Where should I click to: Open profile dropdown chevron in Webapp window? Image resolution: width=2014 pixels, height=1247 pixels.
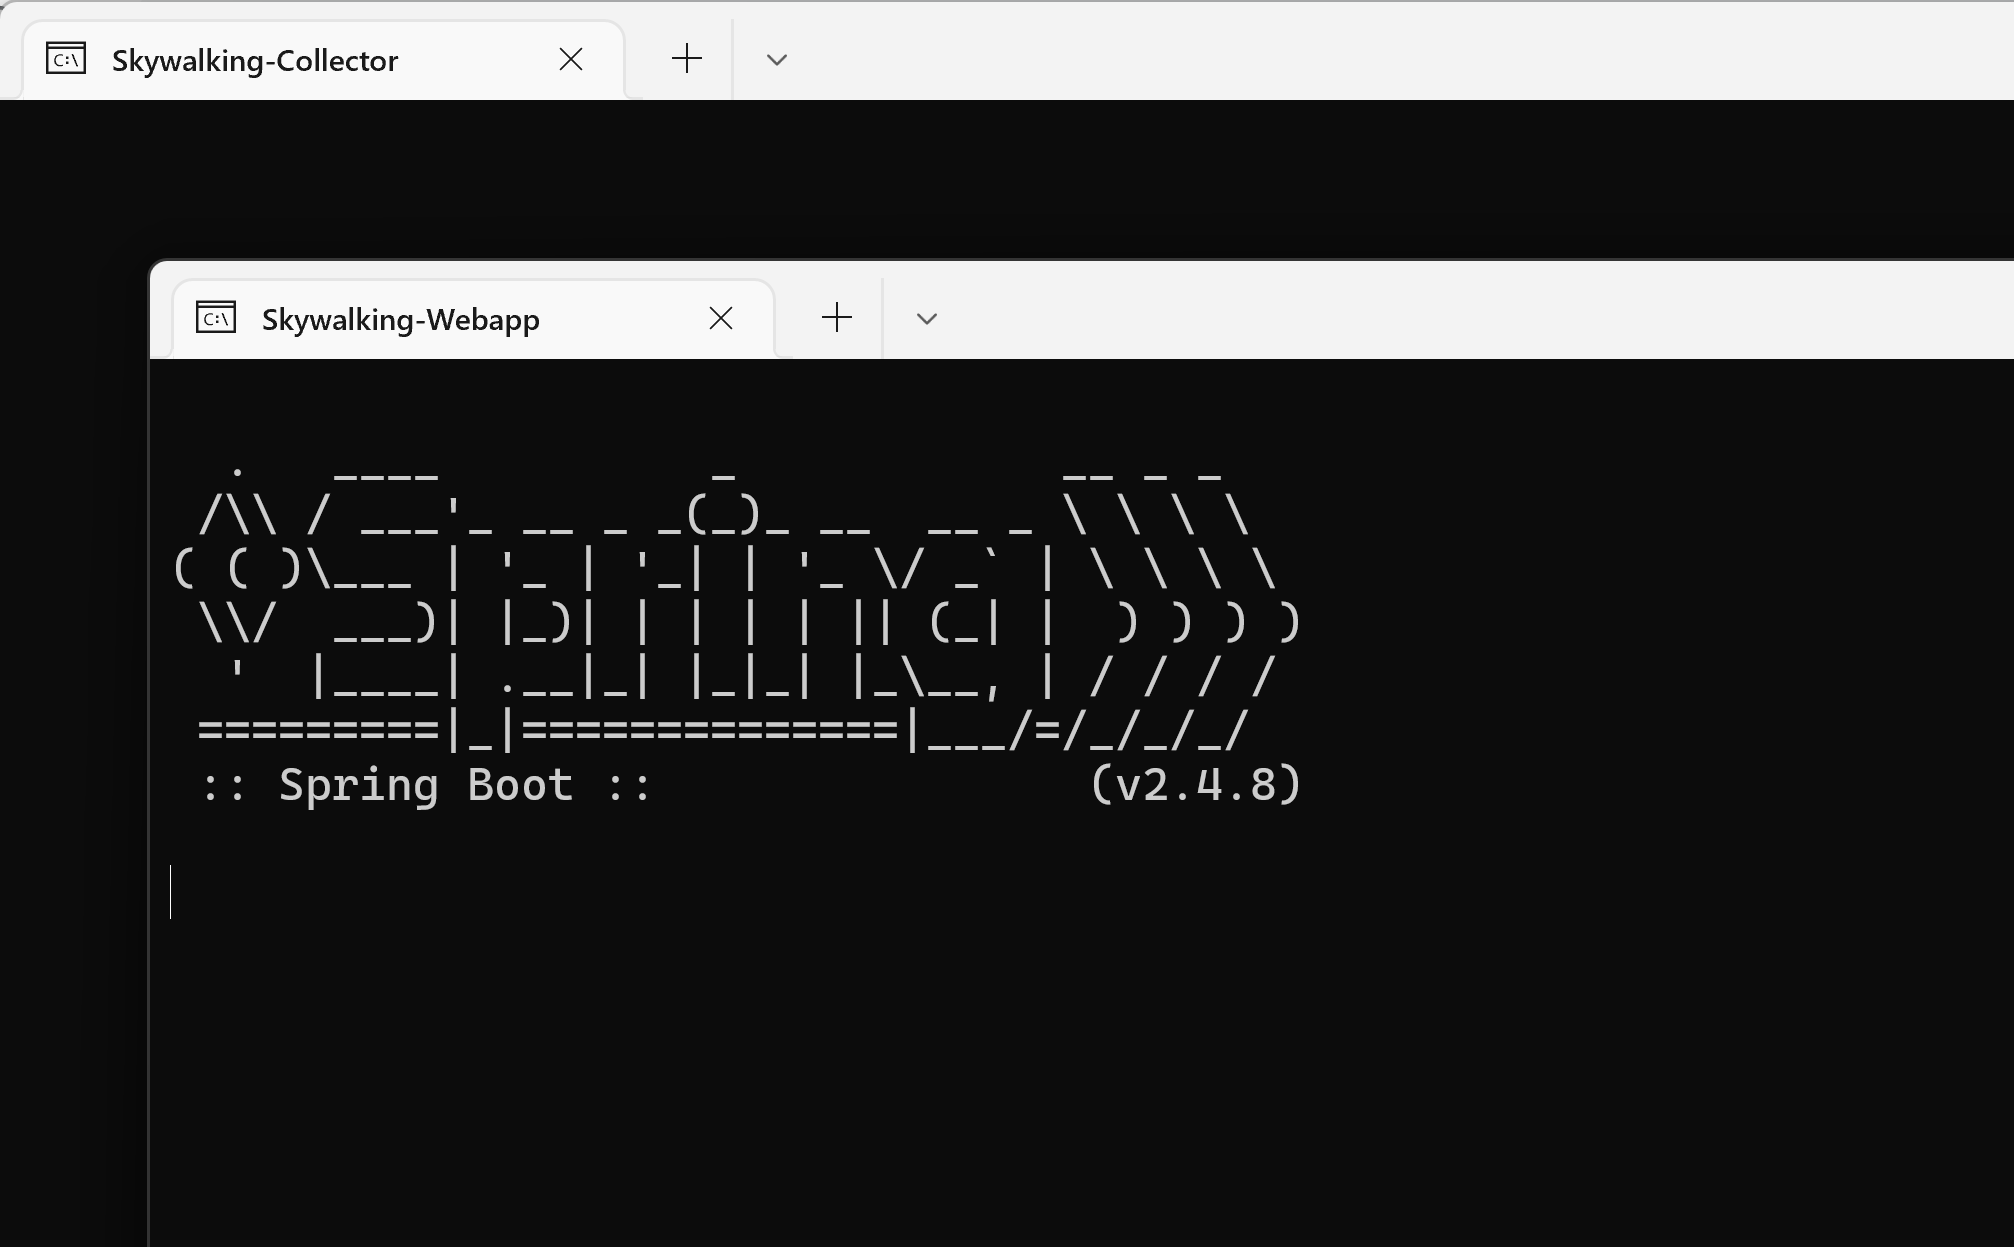pos(926,319)
